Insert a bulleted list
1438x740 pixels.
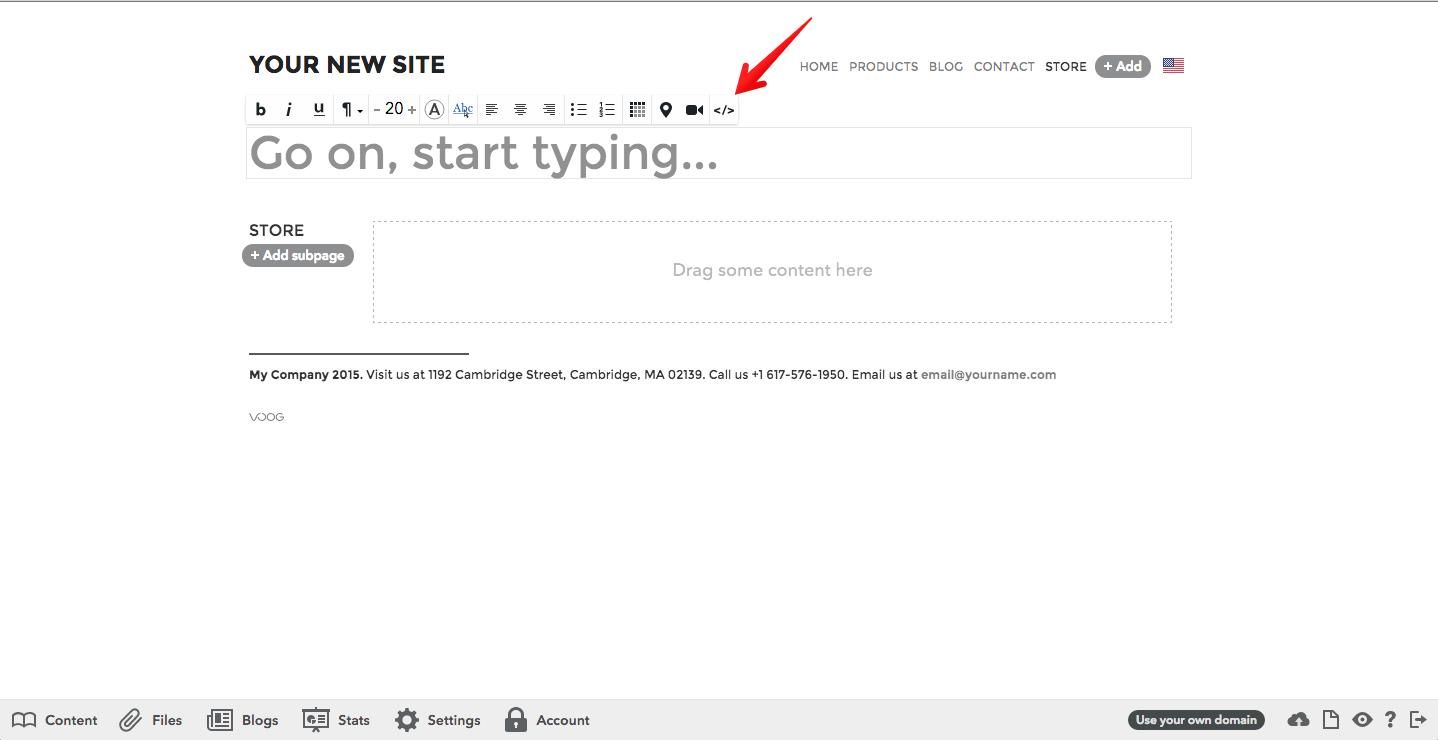tap(578, 110)
